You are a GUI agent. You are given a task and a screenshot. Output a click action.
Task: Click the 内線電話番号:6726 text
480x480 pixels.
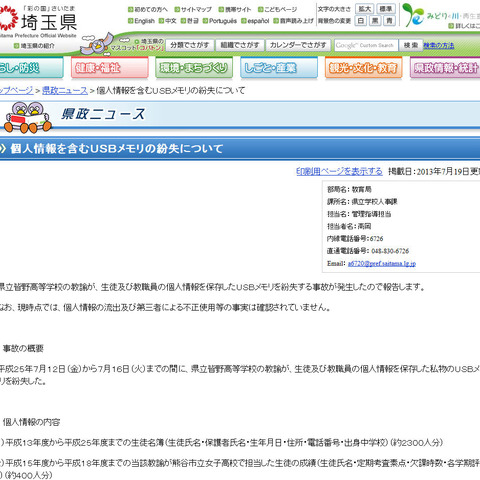[x=355, y=239]
